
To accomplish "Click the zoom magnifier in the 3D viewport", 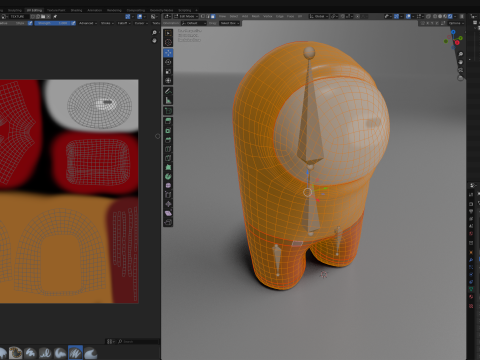I will [460, 54].
